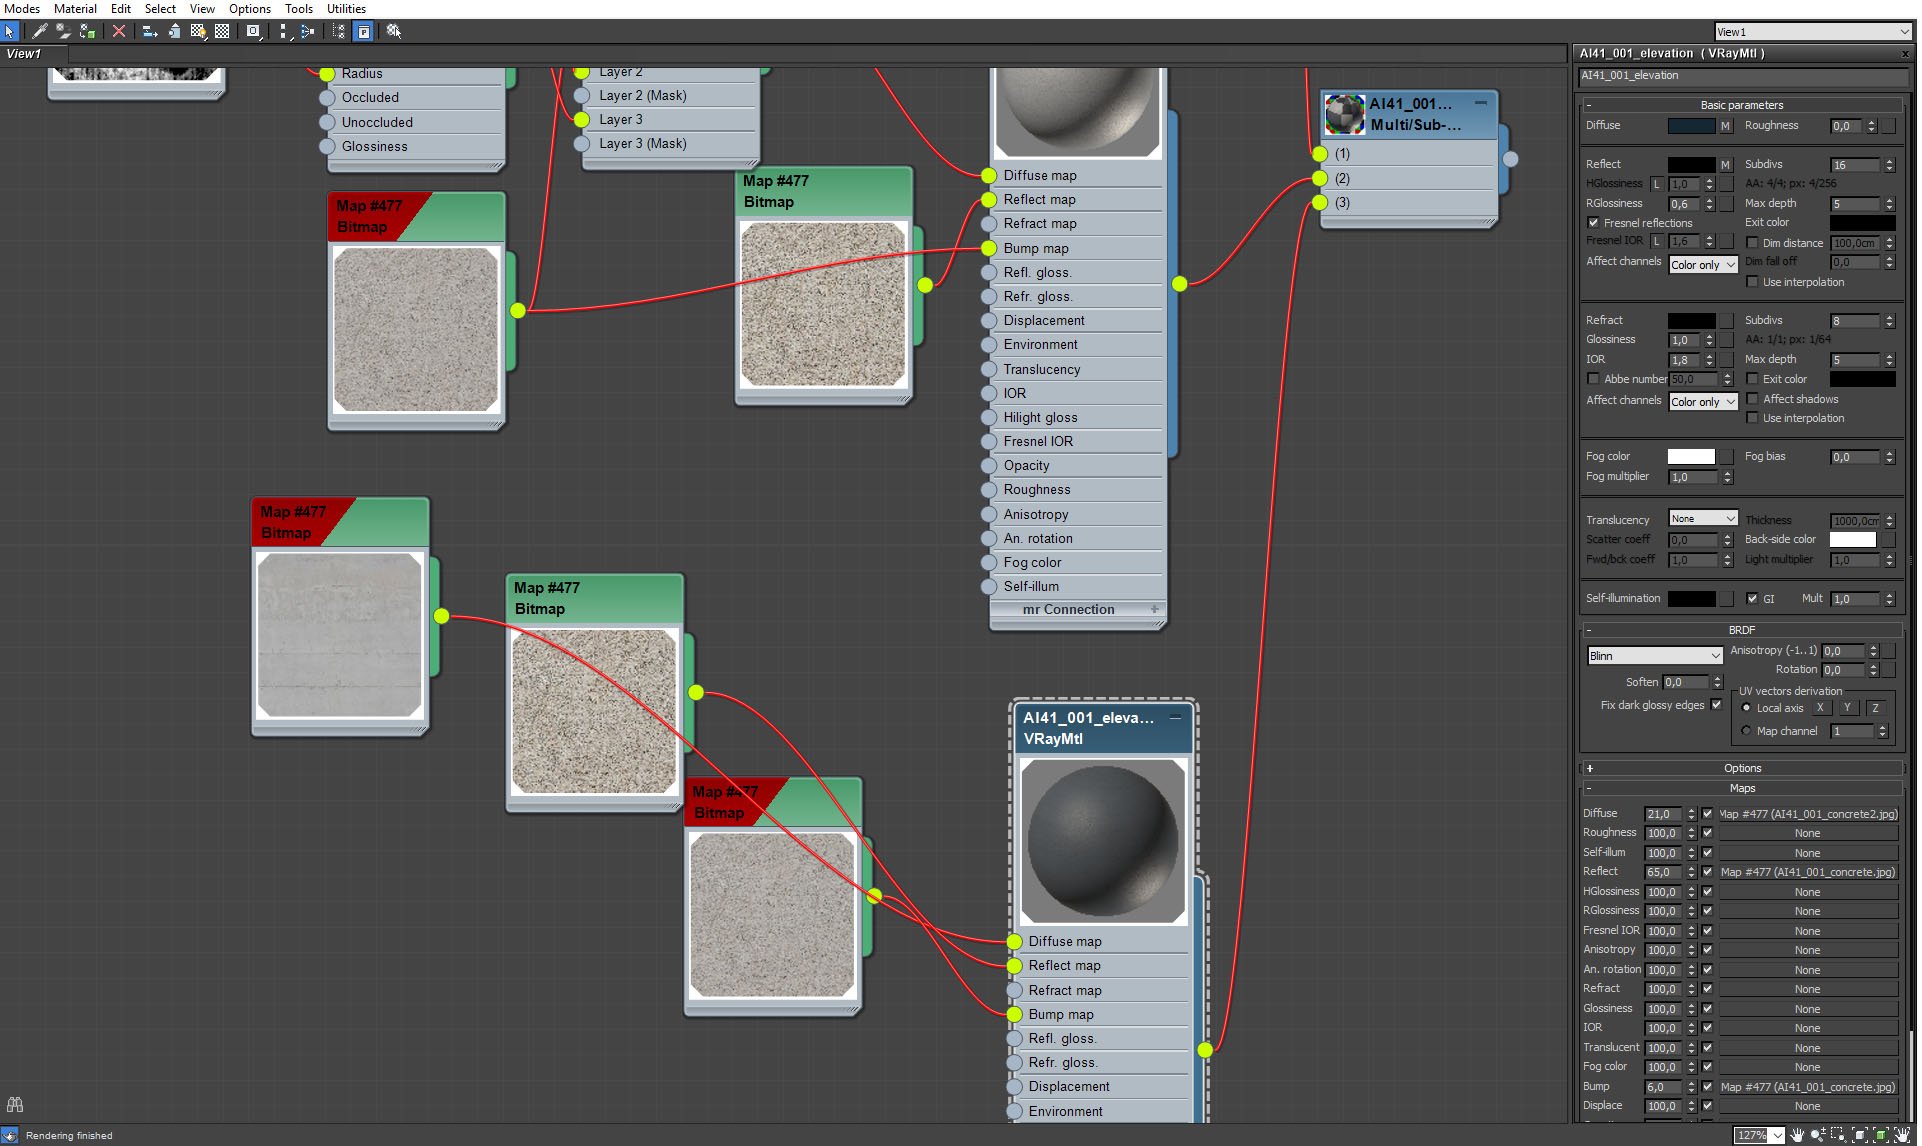Image resolution: width=1922 pixels, height=1146 pixels.
Task: Click Put Material to Scene icon
Action: pos(63,31)
